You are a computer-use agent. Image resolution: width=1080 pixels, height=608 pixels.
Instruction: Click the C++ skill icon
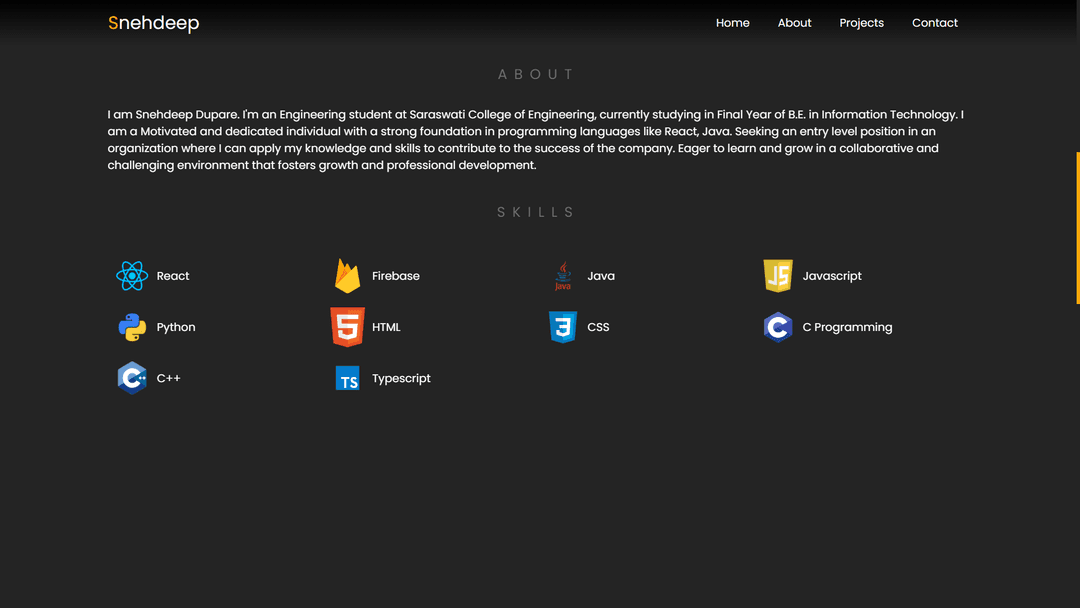[x=132, y=378]
